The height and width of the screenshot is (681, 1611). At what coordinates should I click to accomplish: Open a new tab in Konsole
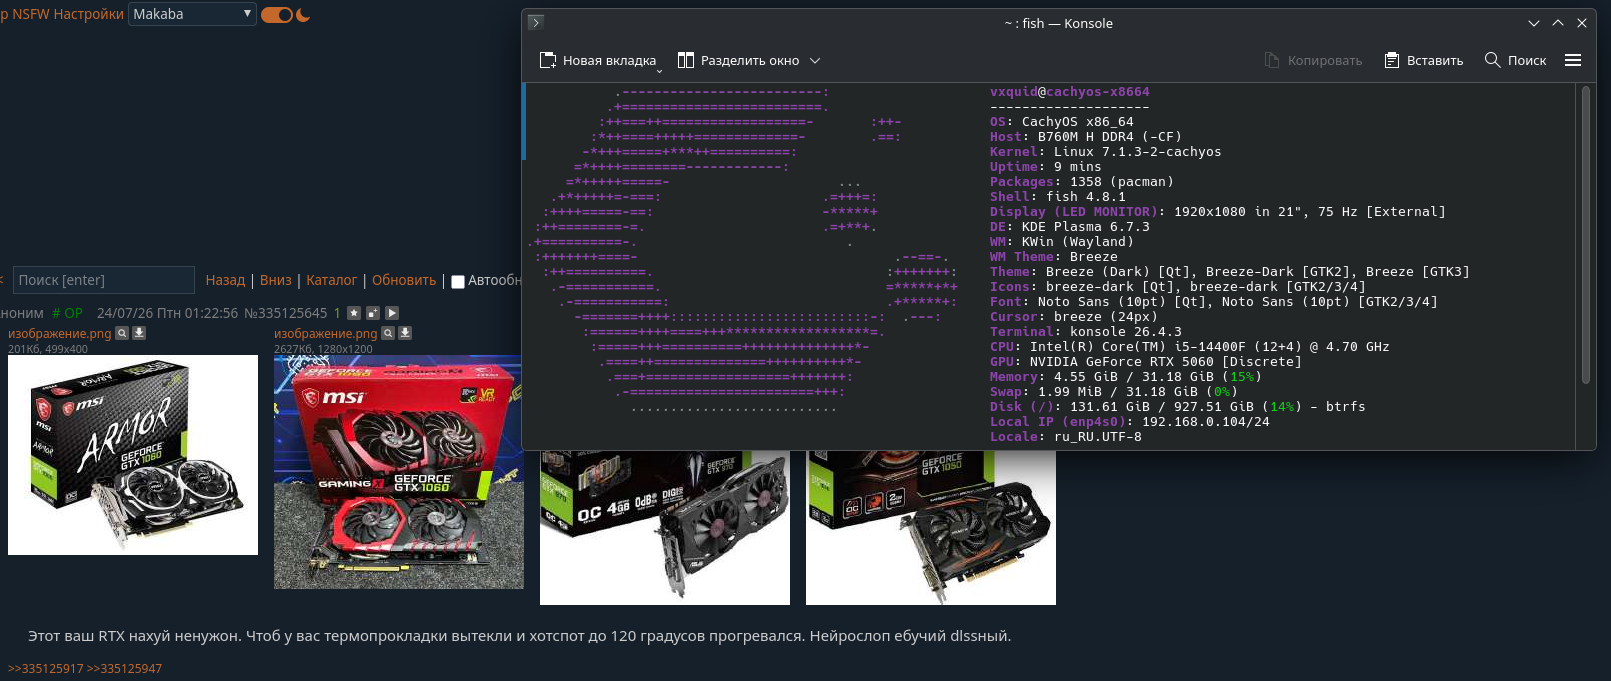[597, 60]
